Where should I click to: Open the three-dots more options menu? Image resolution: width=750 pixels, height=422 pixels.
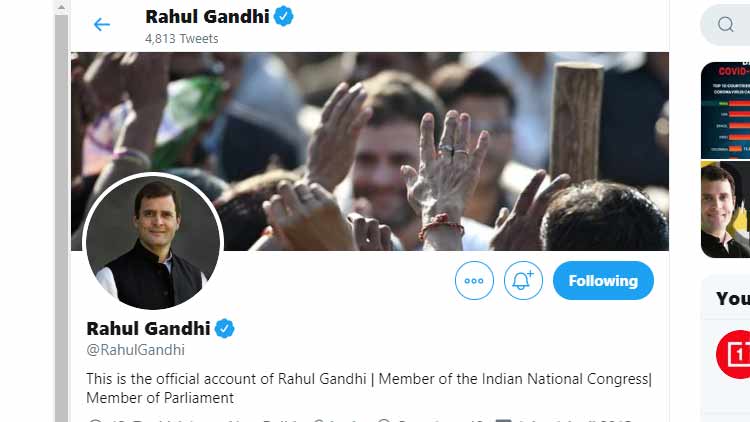click(x=474, y=281)
